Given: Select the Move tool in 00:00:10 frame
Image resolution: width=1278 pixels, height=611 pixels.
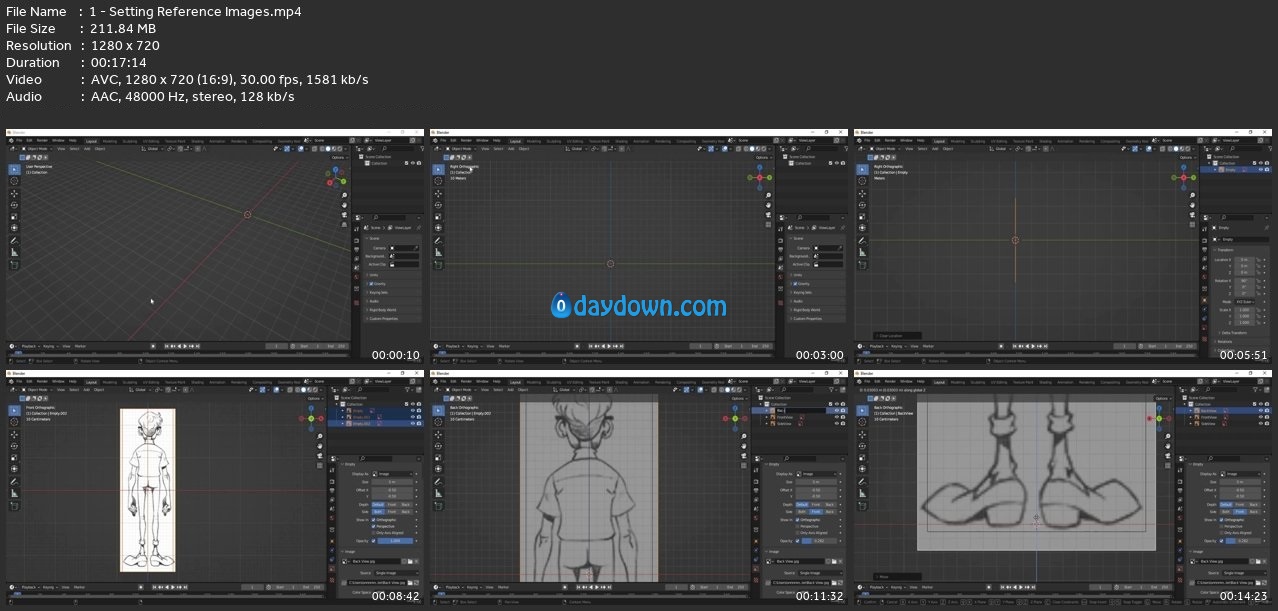Looking at the screenshot, I should pyautogui.click(x=14, y=193).
